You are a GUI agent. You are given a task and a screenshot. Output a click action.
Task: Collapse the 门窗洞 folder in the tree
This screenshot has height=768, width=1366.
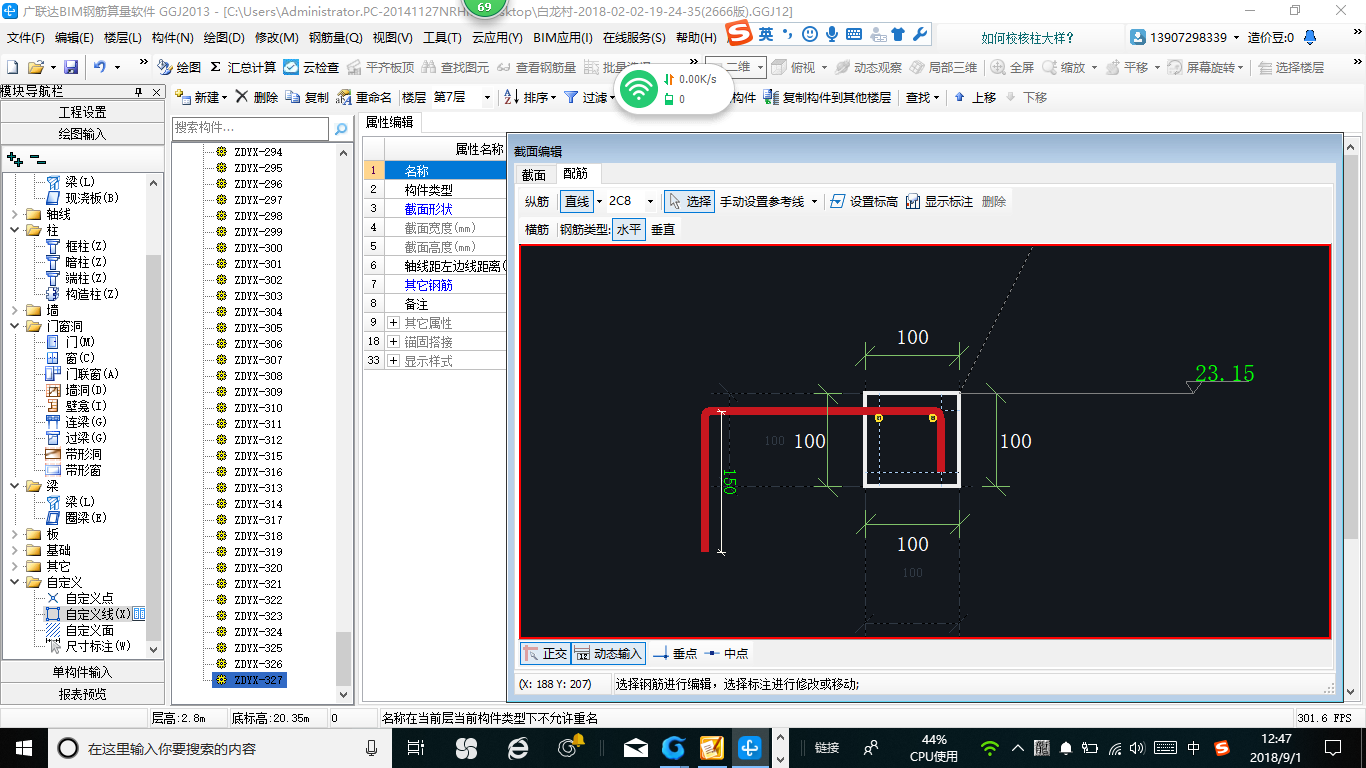click(14, 326)
